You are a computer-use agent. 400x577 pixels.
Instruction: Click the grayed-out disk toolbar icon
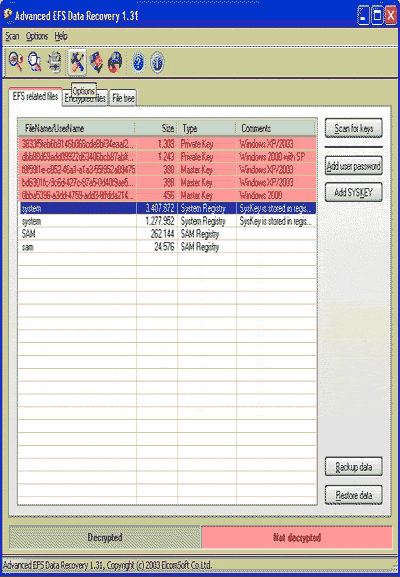click(x=55, y=62)
